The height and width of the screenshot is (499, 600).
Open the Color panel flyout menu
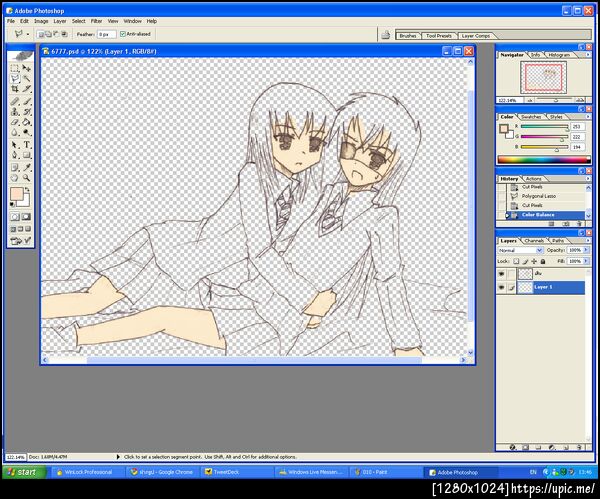coord(588,117)
